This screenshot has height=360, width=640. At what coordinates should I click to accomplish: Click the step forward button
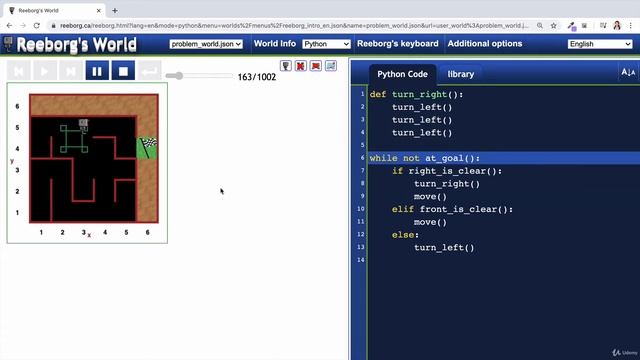71,71
